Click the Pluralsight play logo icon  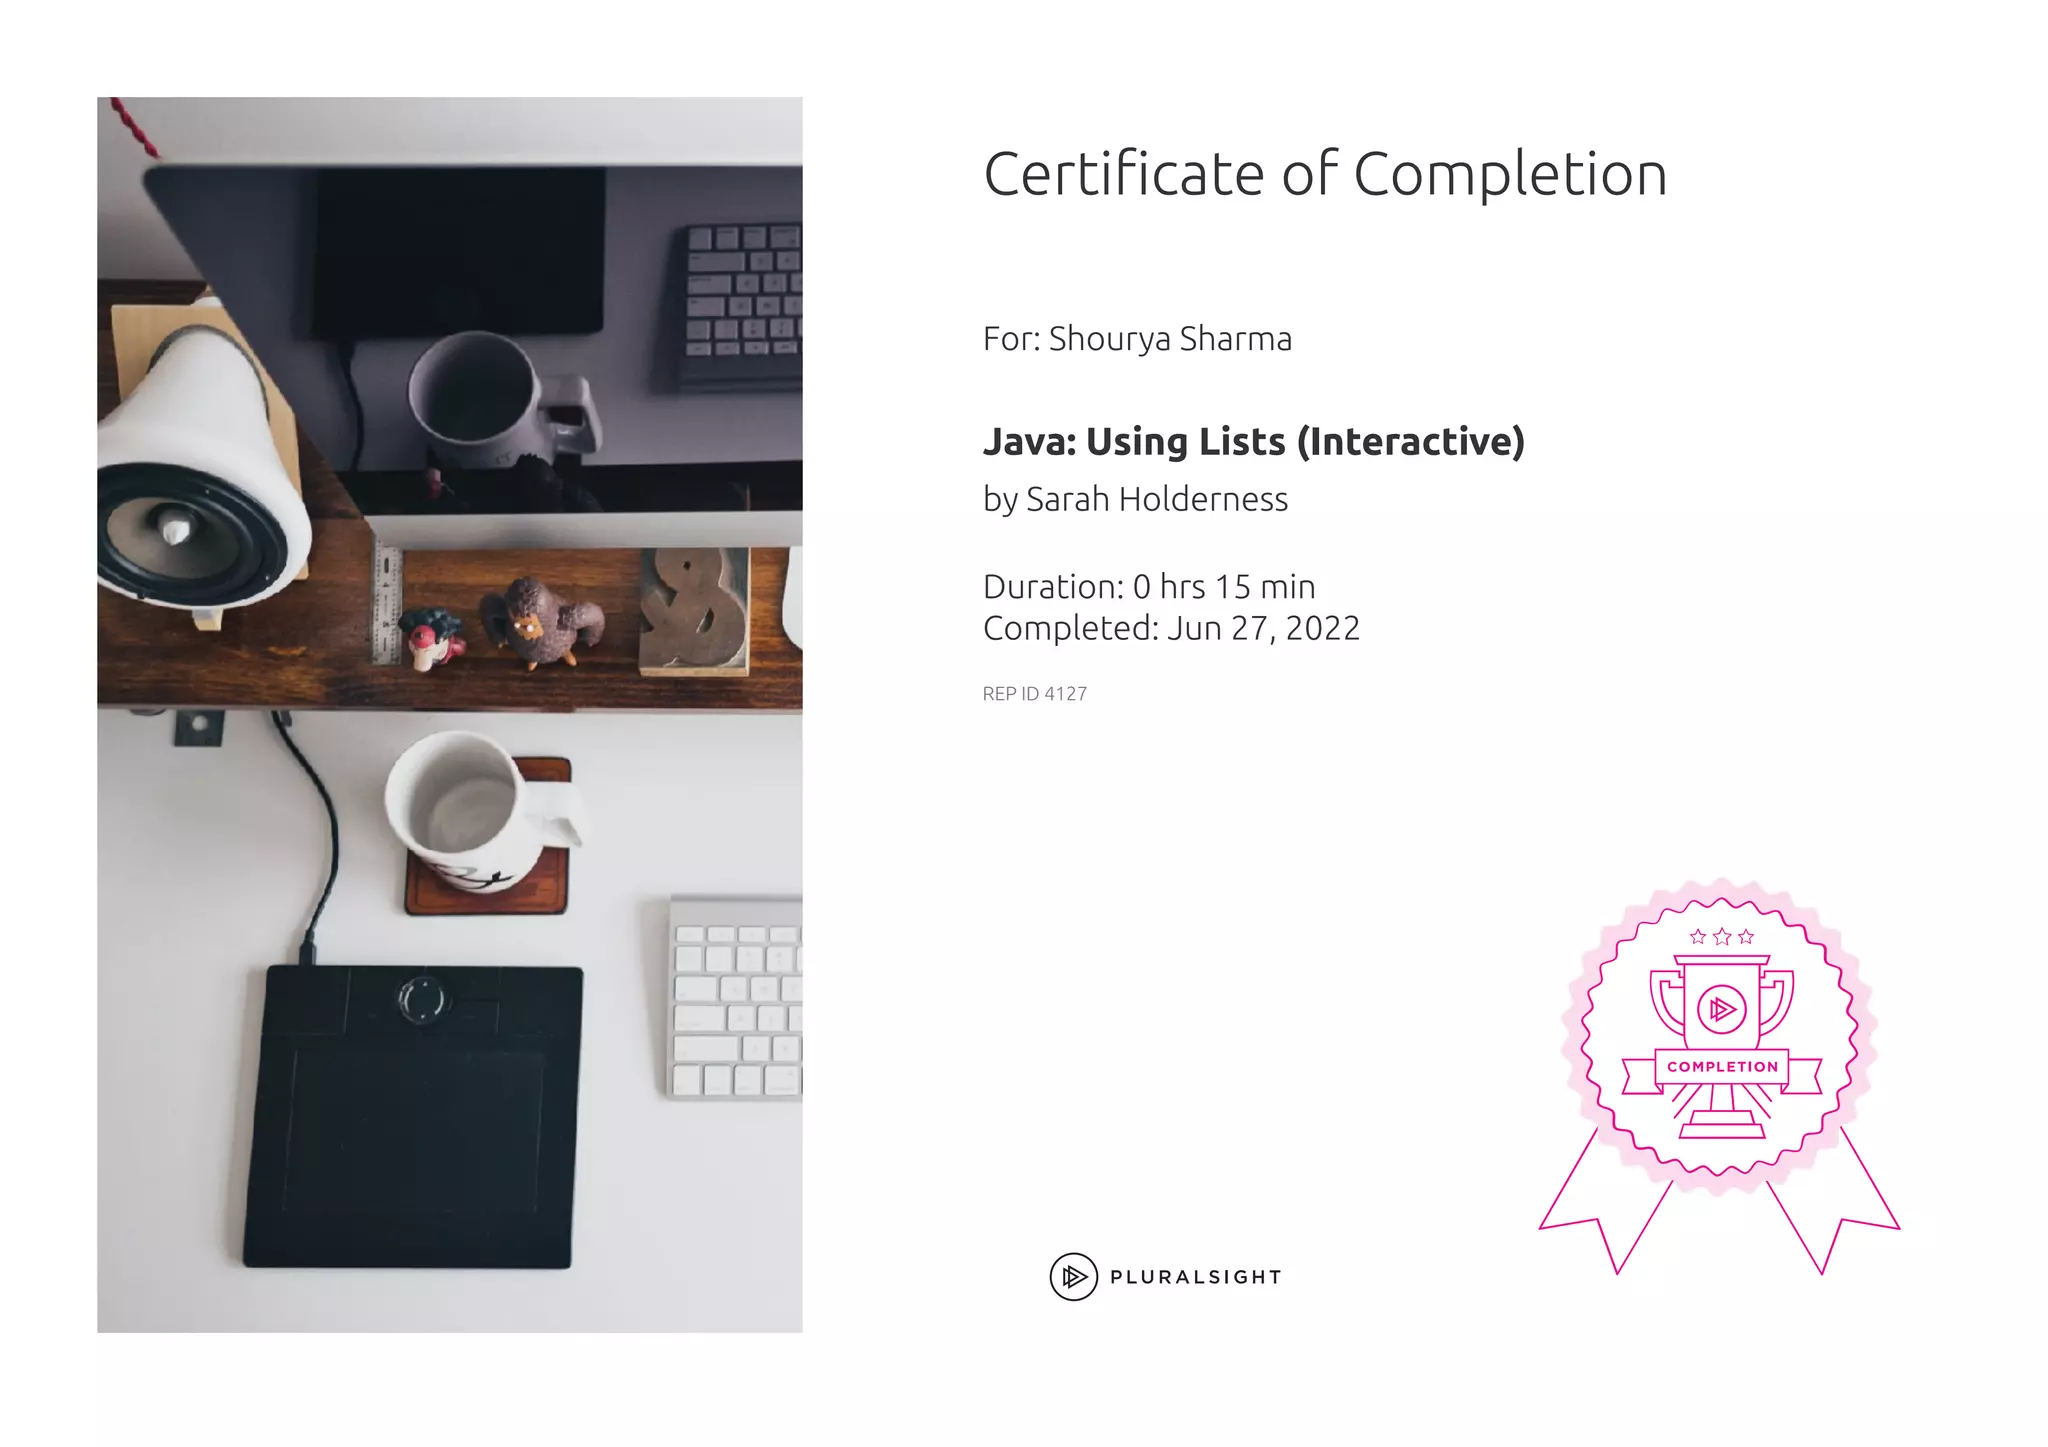1073,1276
